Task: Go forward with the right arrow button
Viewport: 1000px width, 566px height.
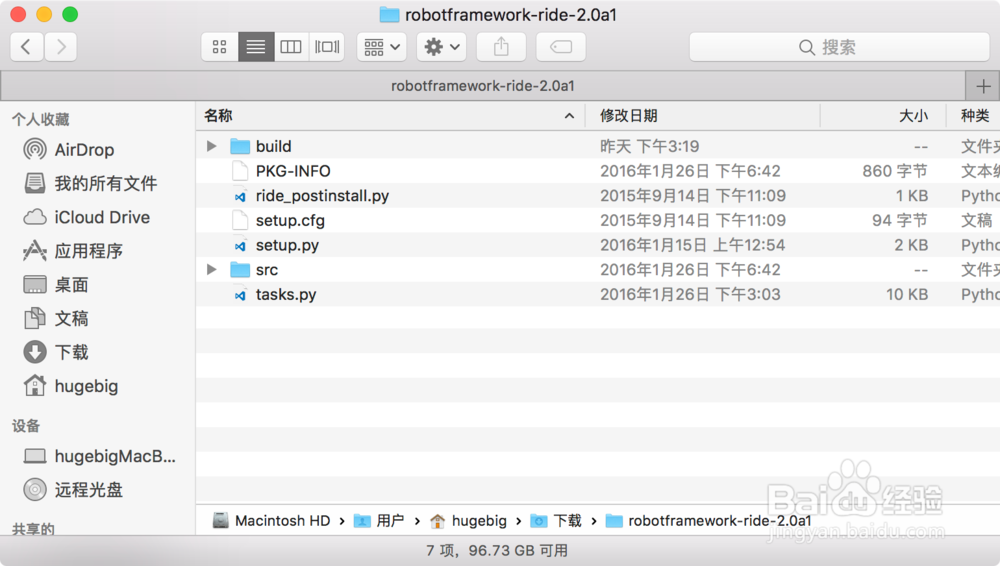Action: pos(61,47)
